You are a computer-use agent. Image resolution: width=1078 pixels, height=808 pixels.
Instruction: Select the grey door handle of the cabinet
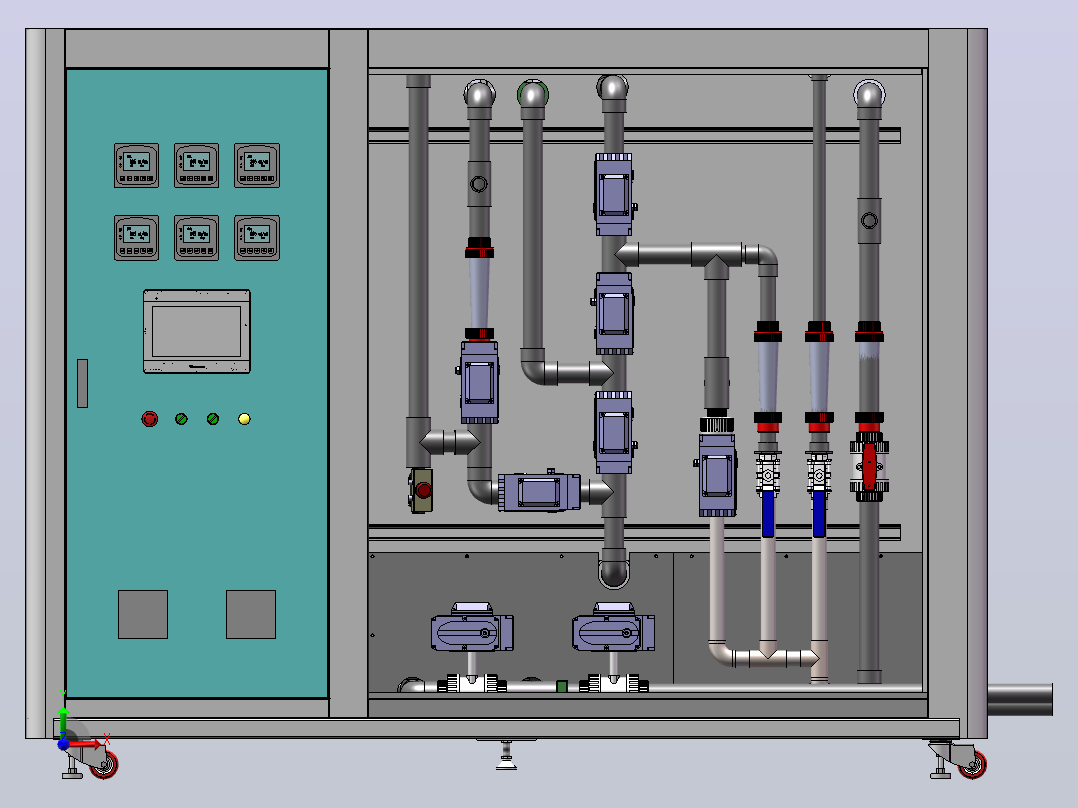tap(82, 383)
